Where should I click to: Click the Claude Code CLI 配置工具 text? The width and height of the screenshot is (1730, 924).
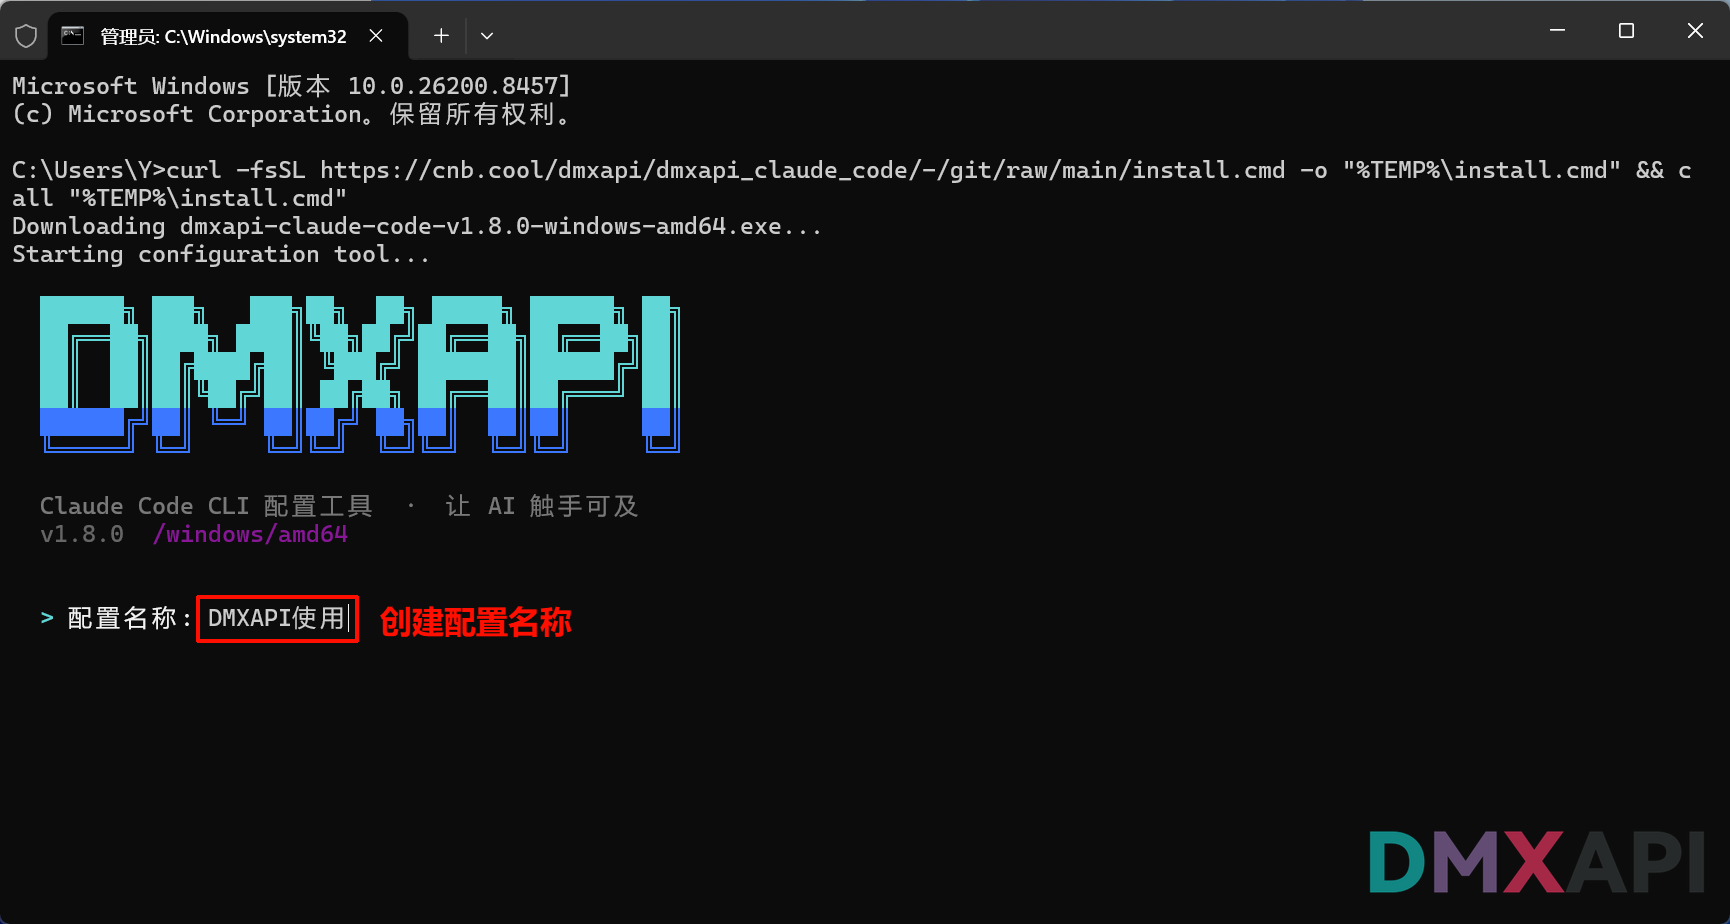point(206,506)
